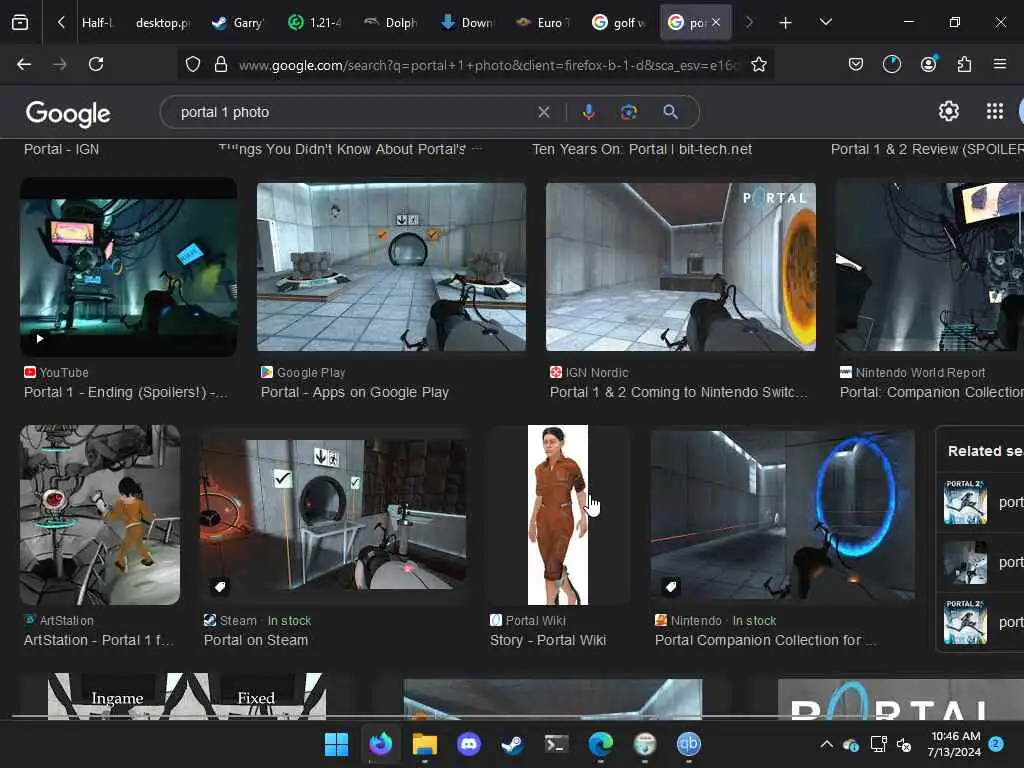
Task: Switch to the Euro T tab
Action: coord(543,23)
